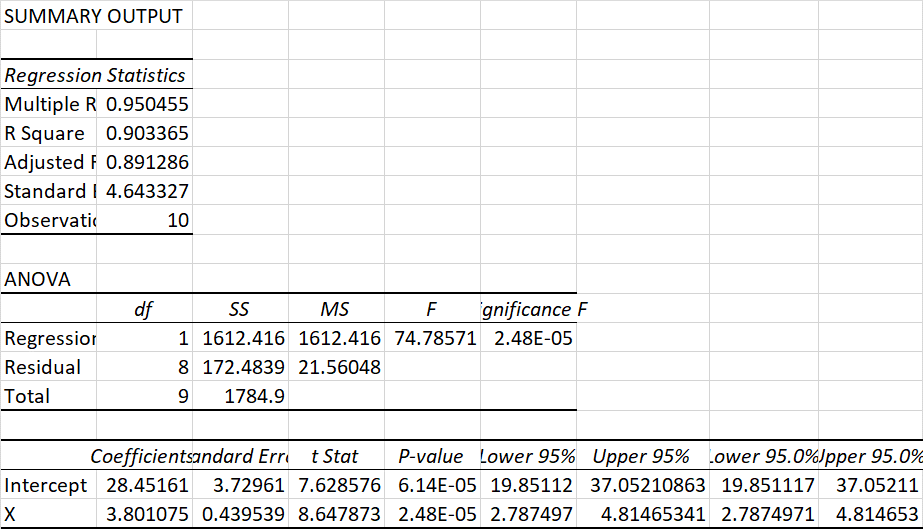Select Residual SS value 172.4839
The image size is (923, 529).
(x=244, y=367)
